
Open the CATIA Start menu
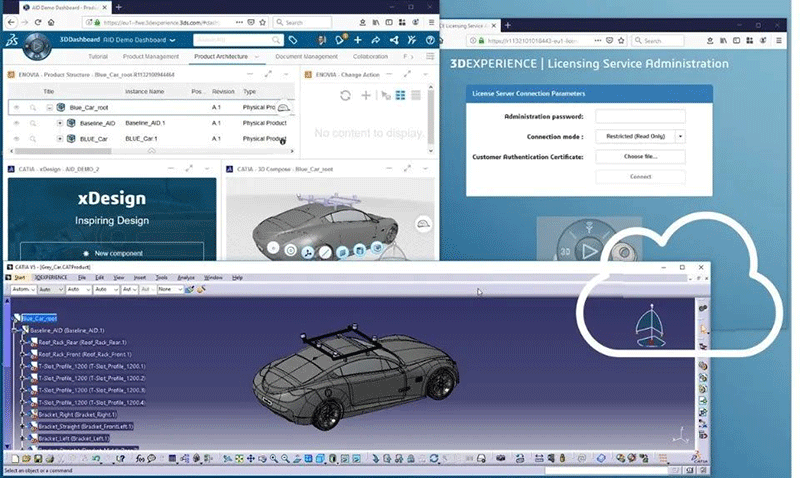click(19, 278)
